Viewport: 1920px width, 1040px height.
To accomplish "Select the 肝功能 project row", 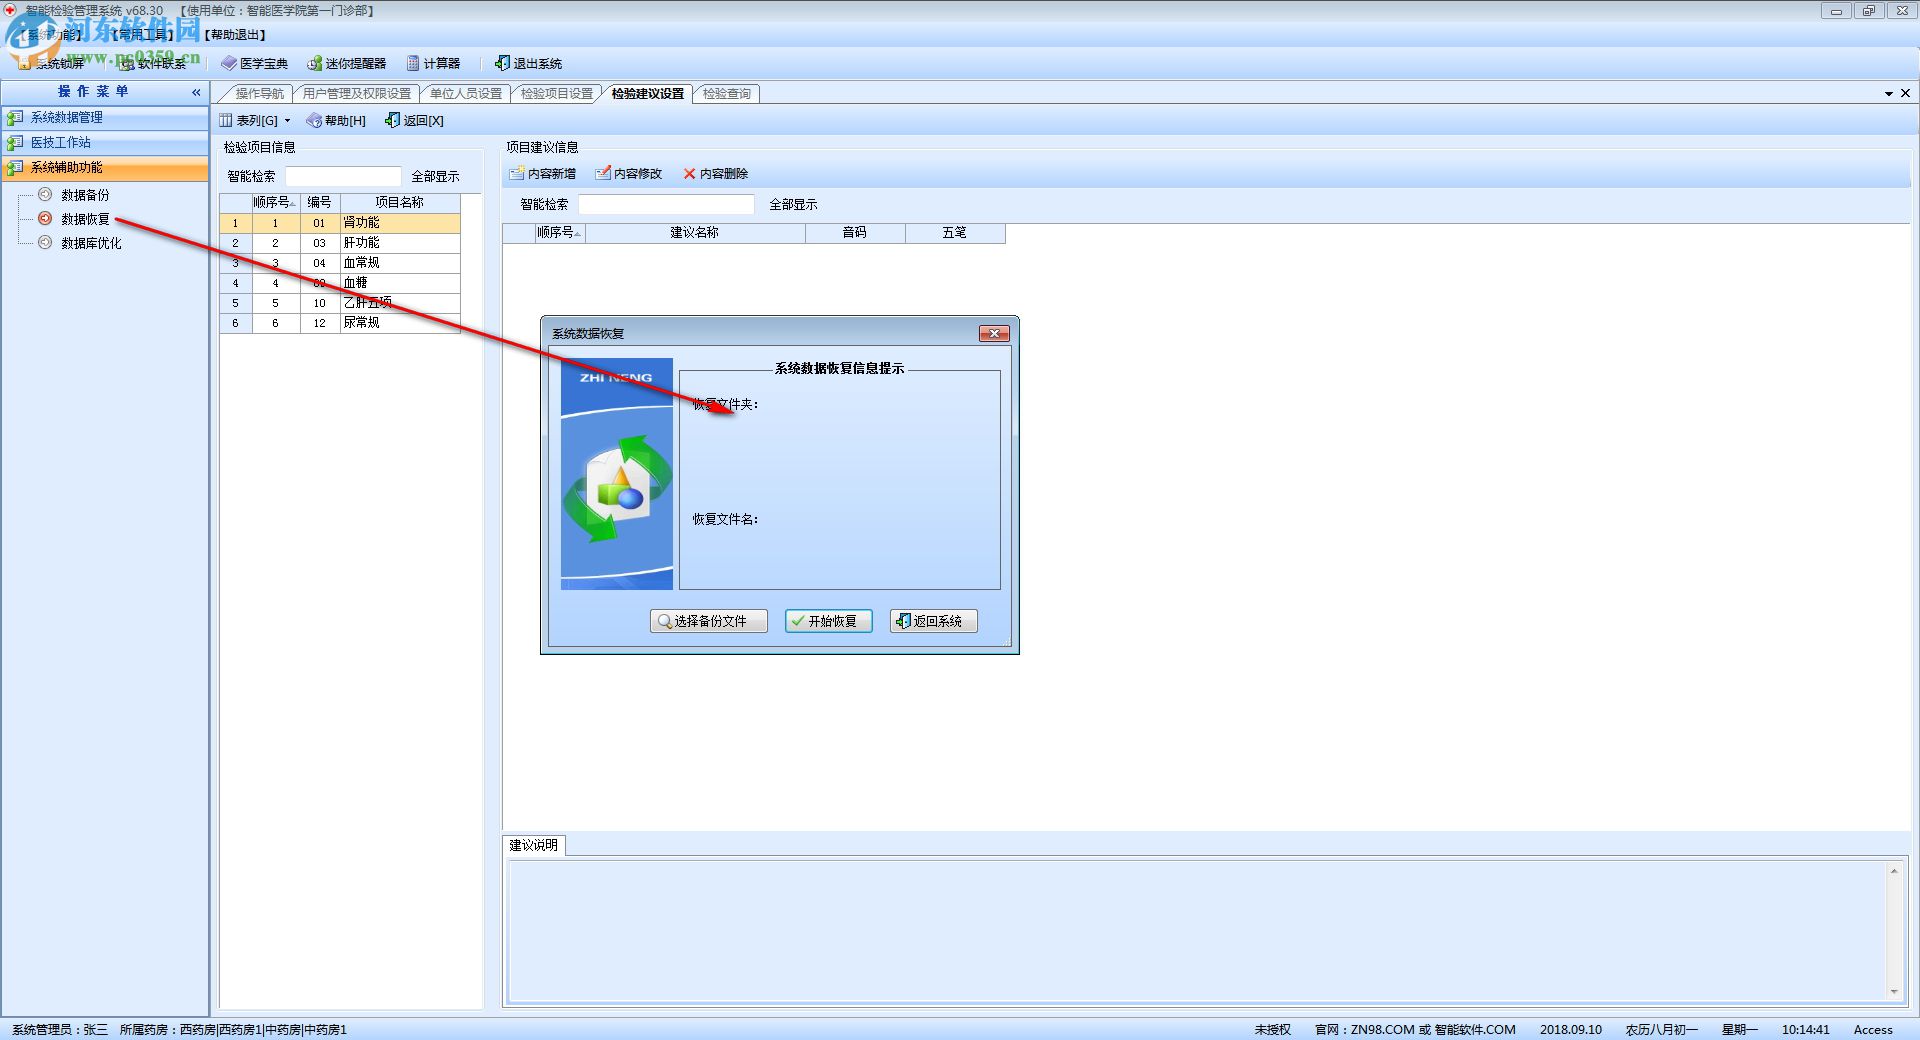I will tap(340, 243).
